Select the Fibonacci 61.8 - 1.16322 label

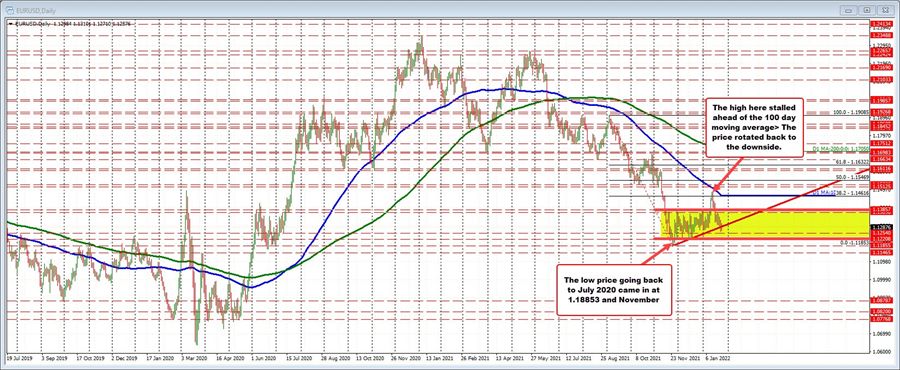[x=853, y=162]
